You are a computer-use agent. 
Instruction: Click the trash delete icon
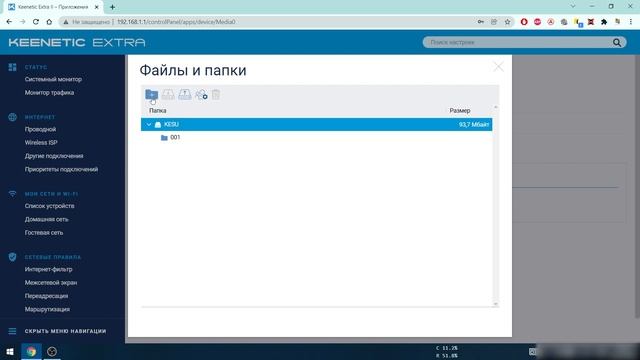click(x=216, y=95)
